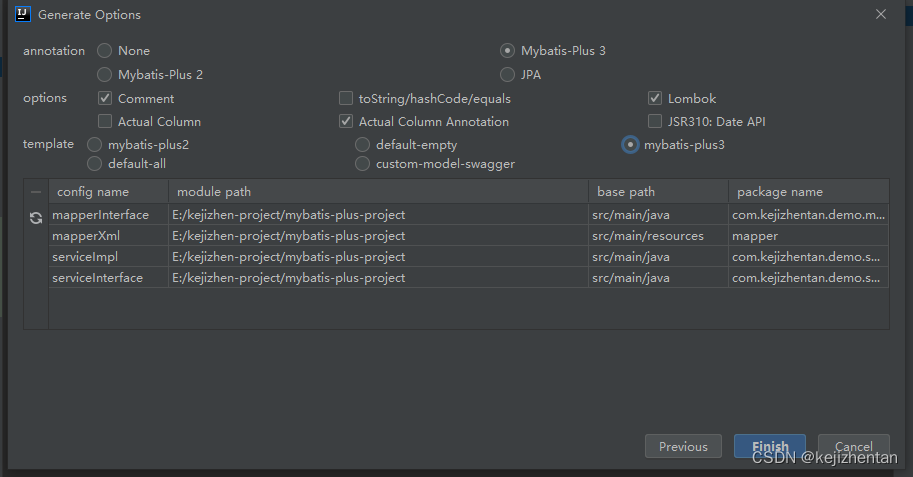This screenshot has height=477, width=913.
Task: Click package name cell of mapperInterface row
Action: (809, 214)
